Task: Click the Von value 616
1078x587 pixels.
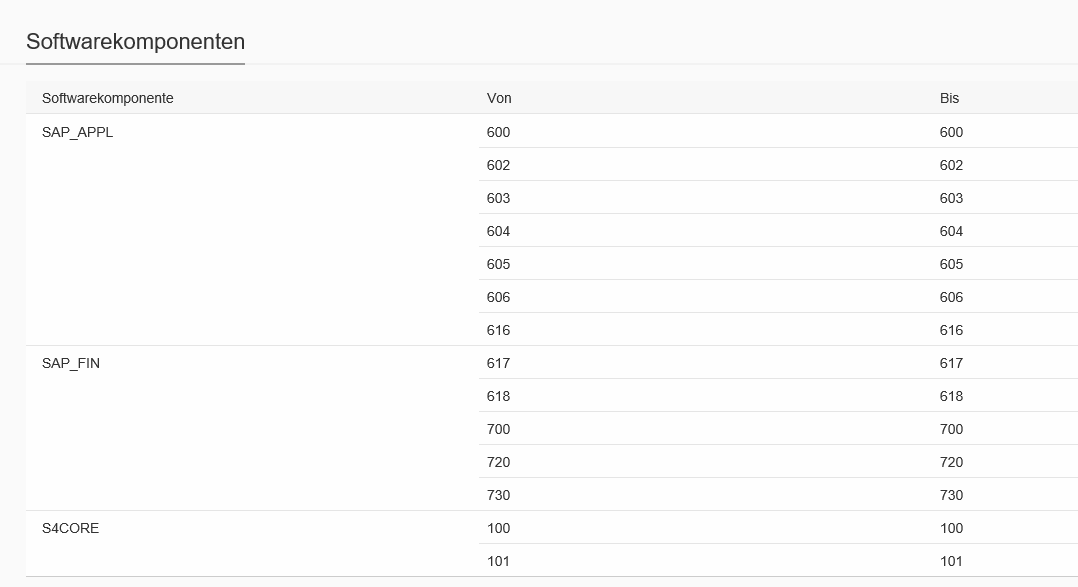Action: (498, 330)
